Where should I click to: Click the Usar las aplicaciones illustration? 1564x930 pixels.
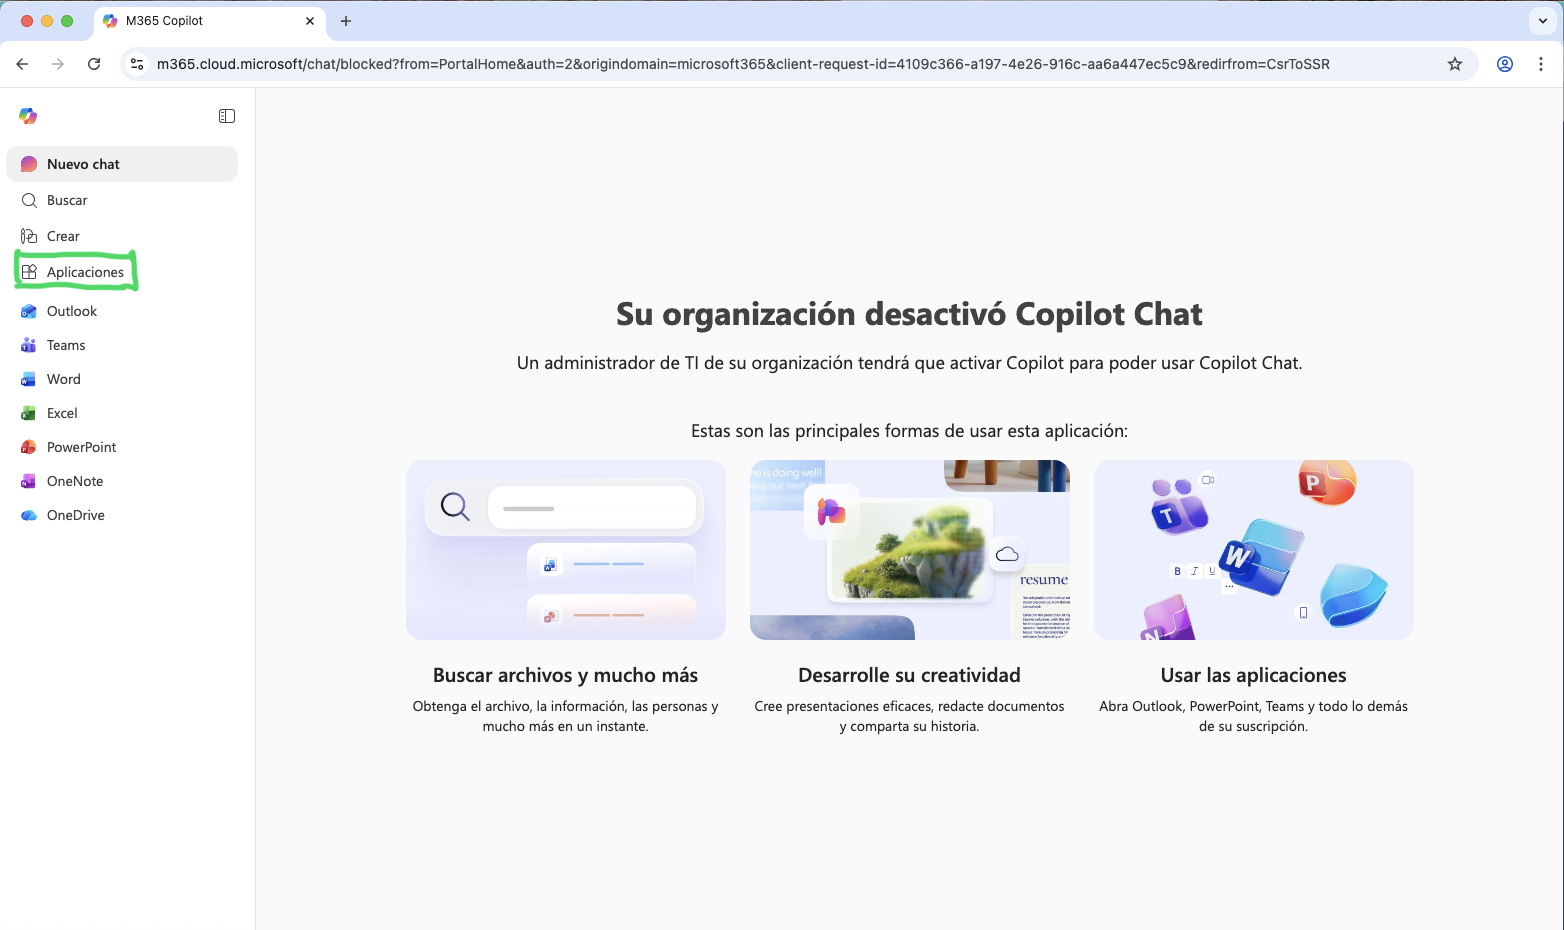click(x=1254, y=550)
